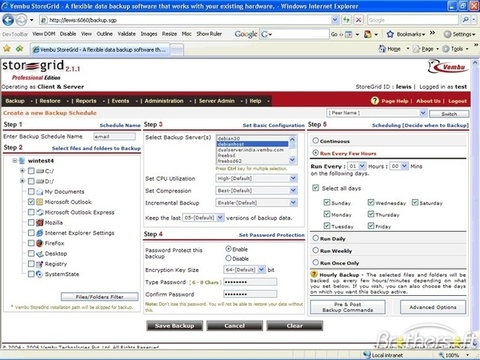Click the Hourly Backup help icon
This screenshot has height=360, width=480.
pos(314,274)
